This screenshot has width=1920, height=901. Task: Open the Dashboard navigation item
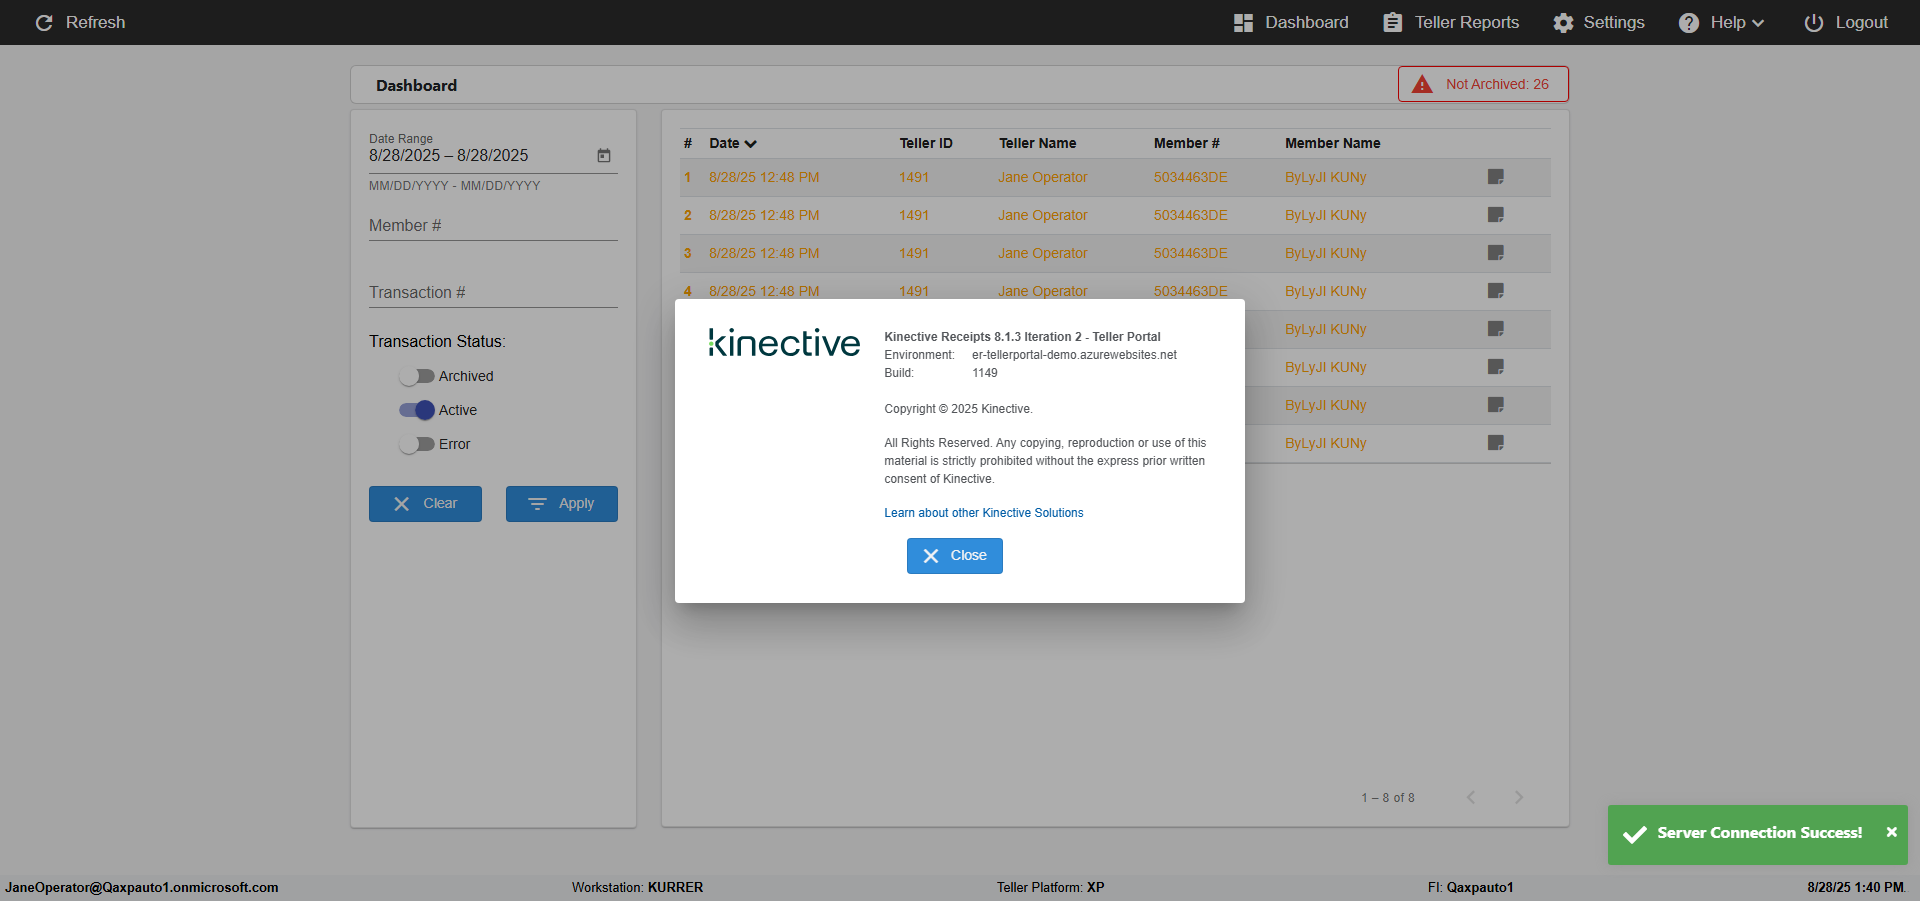pyautogui.click(x=1291, y=22)
